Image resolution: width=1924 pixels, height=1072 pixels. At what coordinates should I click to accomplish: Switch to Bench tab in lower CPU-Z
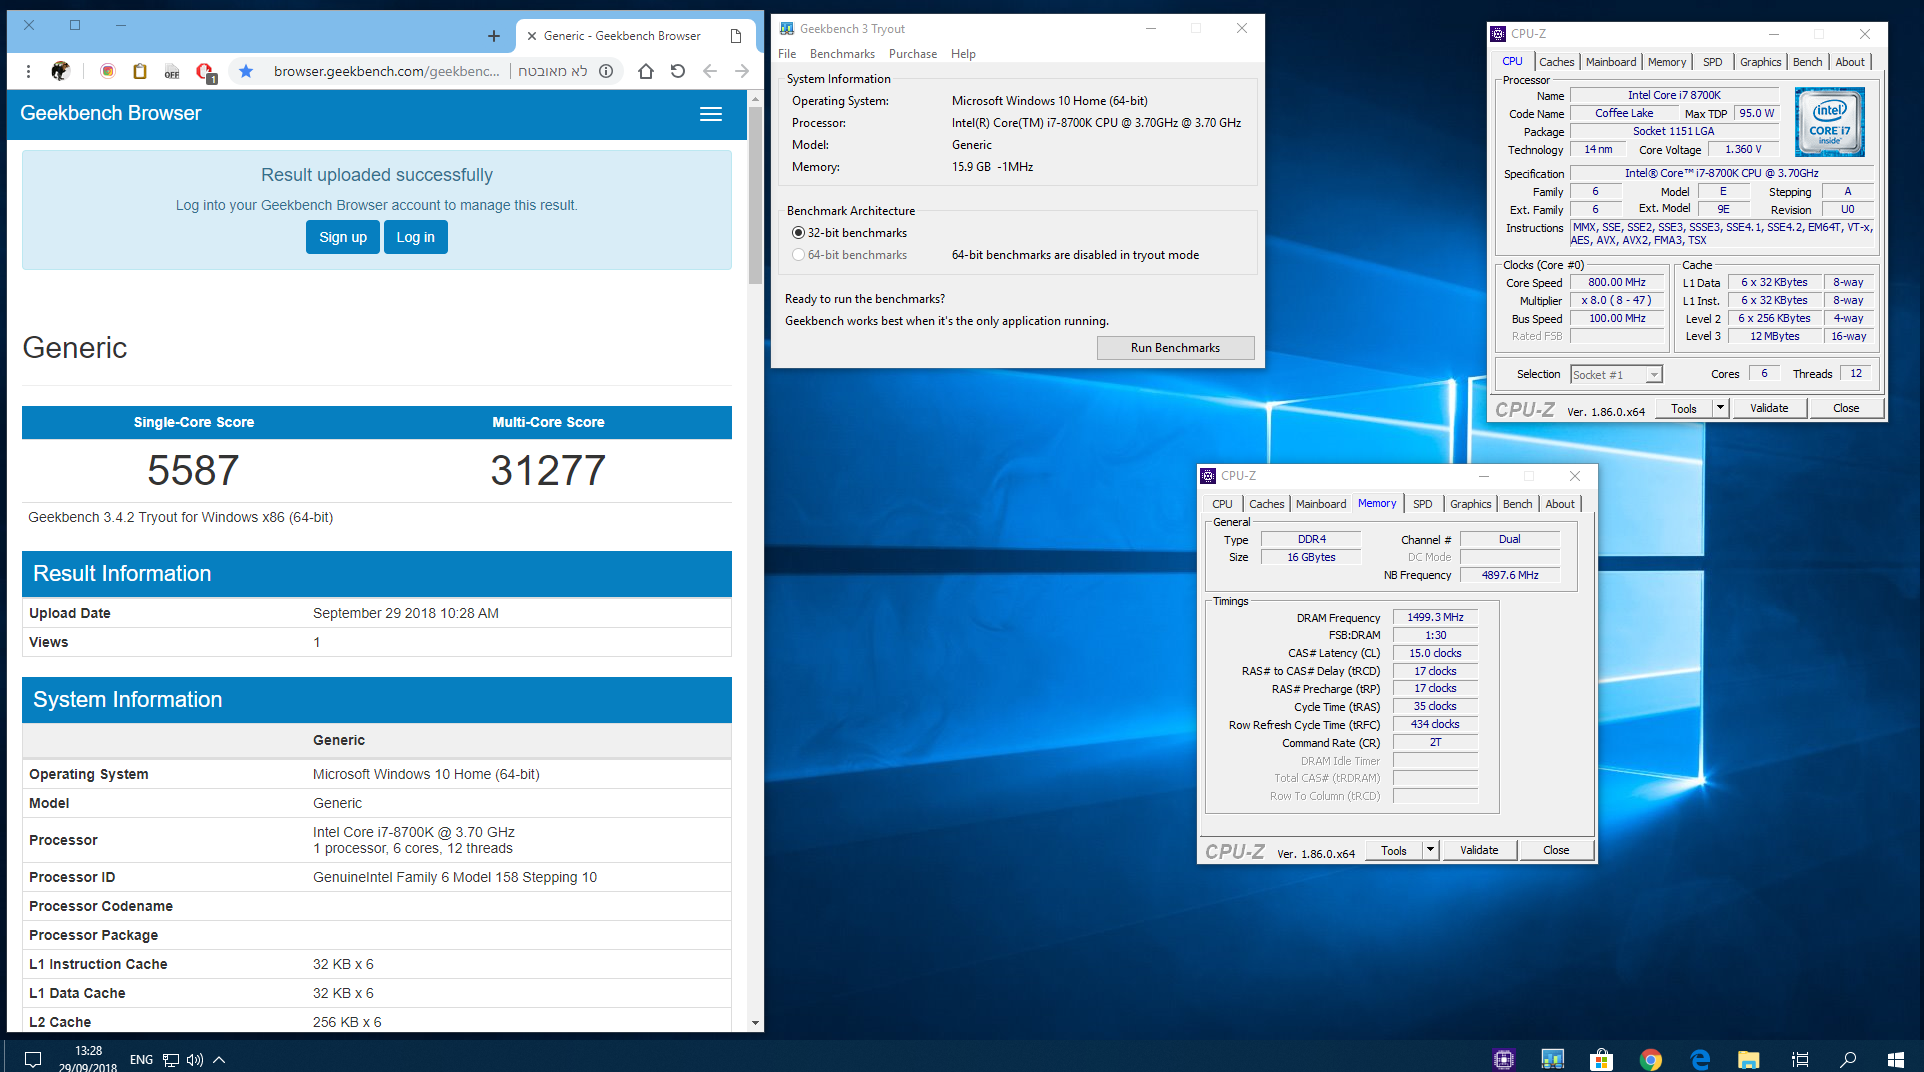[x=1517, y=504]
